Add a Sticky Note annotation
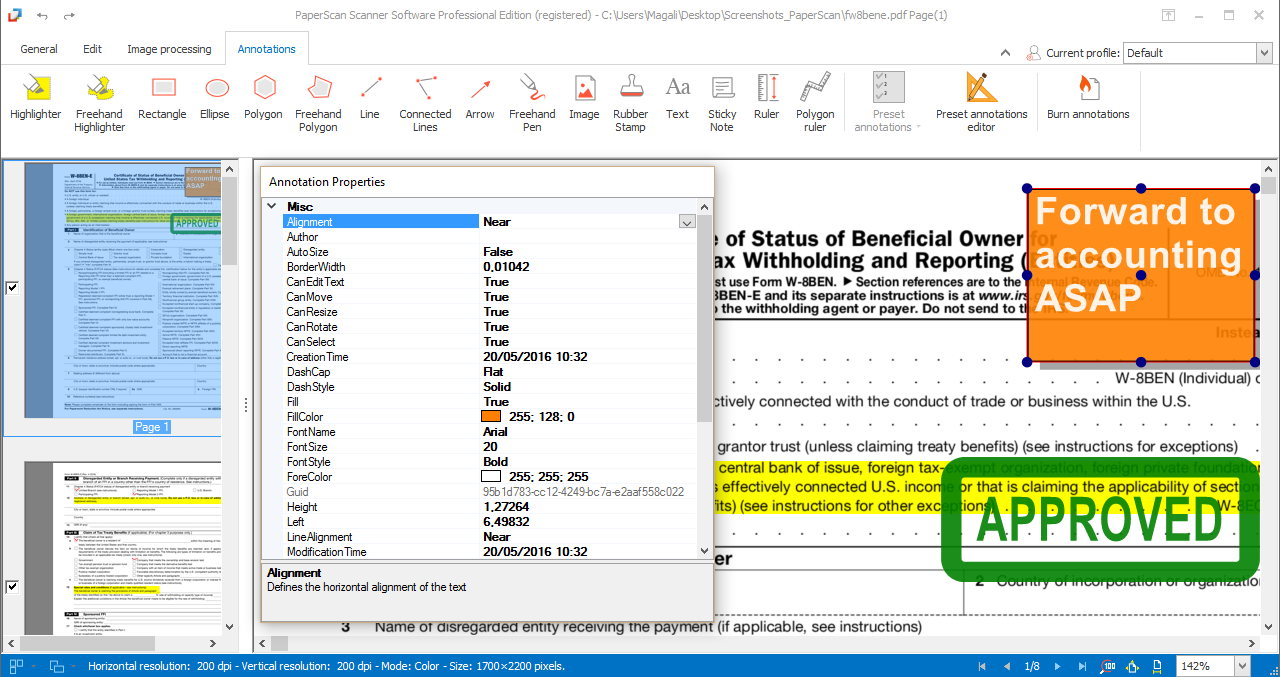Image resolution: width=1280 pixels, height=677 pixels. (722, 98)
